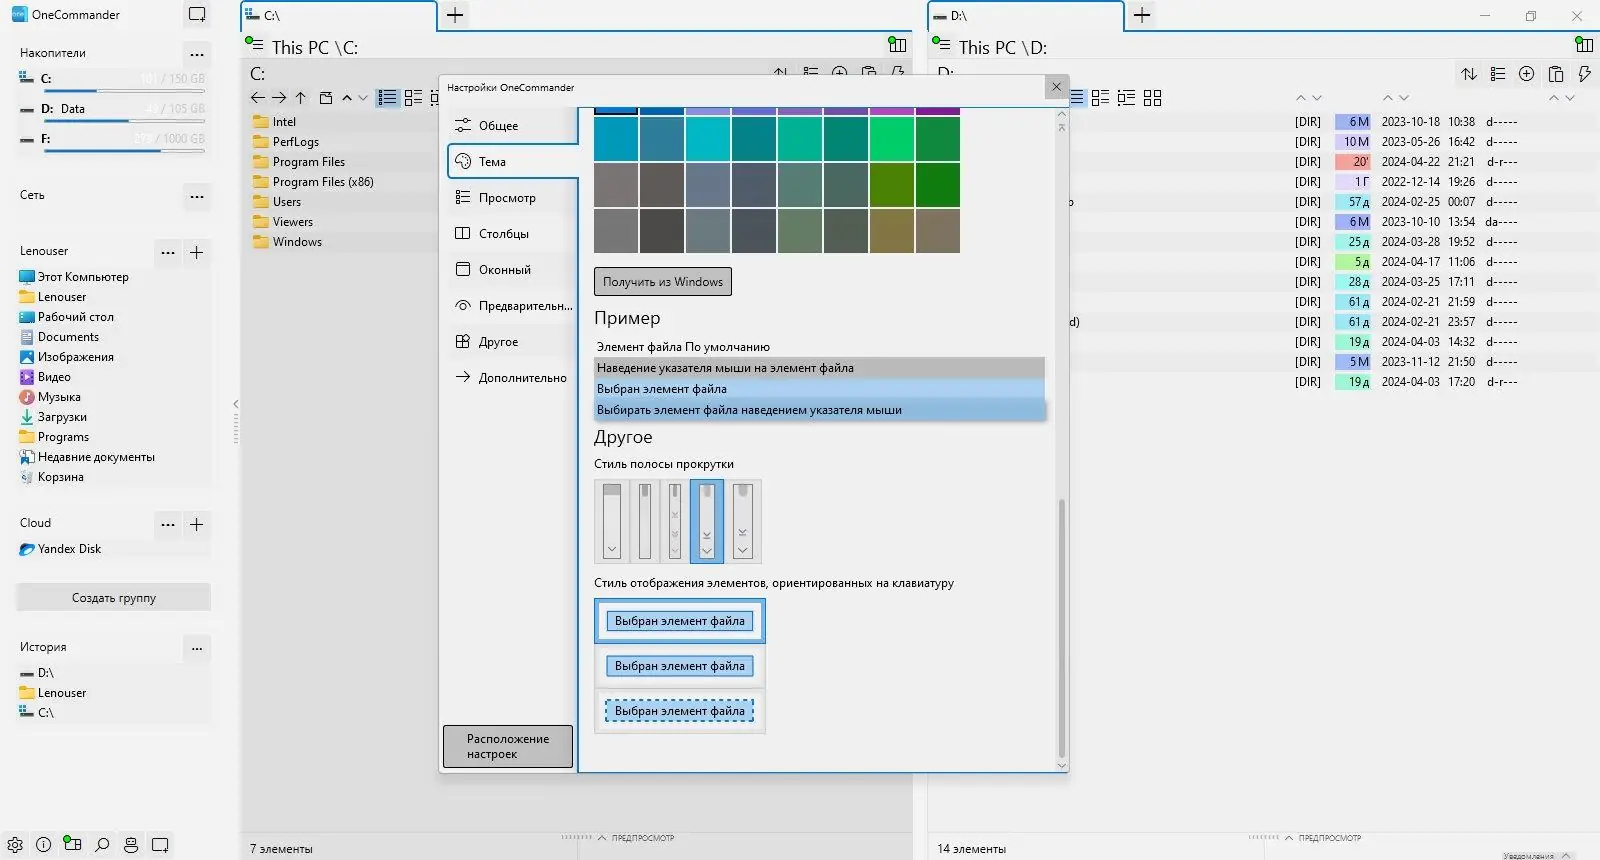Switch D: pane to large tiles view
The height and width of the screenshot is (860, 1600).
point(1152,98)
